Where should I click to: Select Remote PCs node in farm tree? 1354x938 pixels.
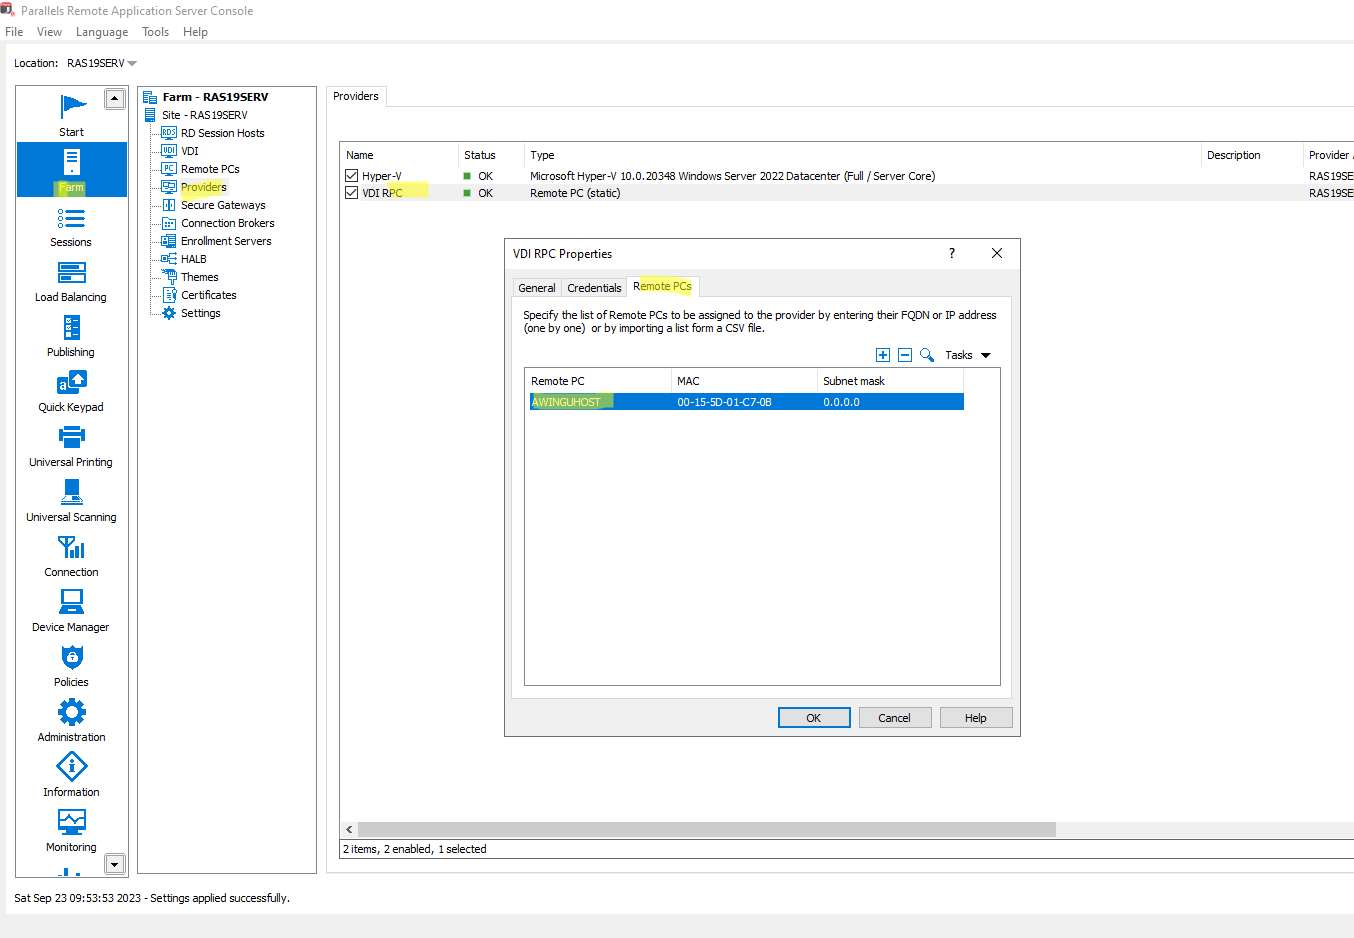pyautogui.click(x=210, y=169)
